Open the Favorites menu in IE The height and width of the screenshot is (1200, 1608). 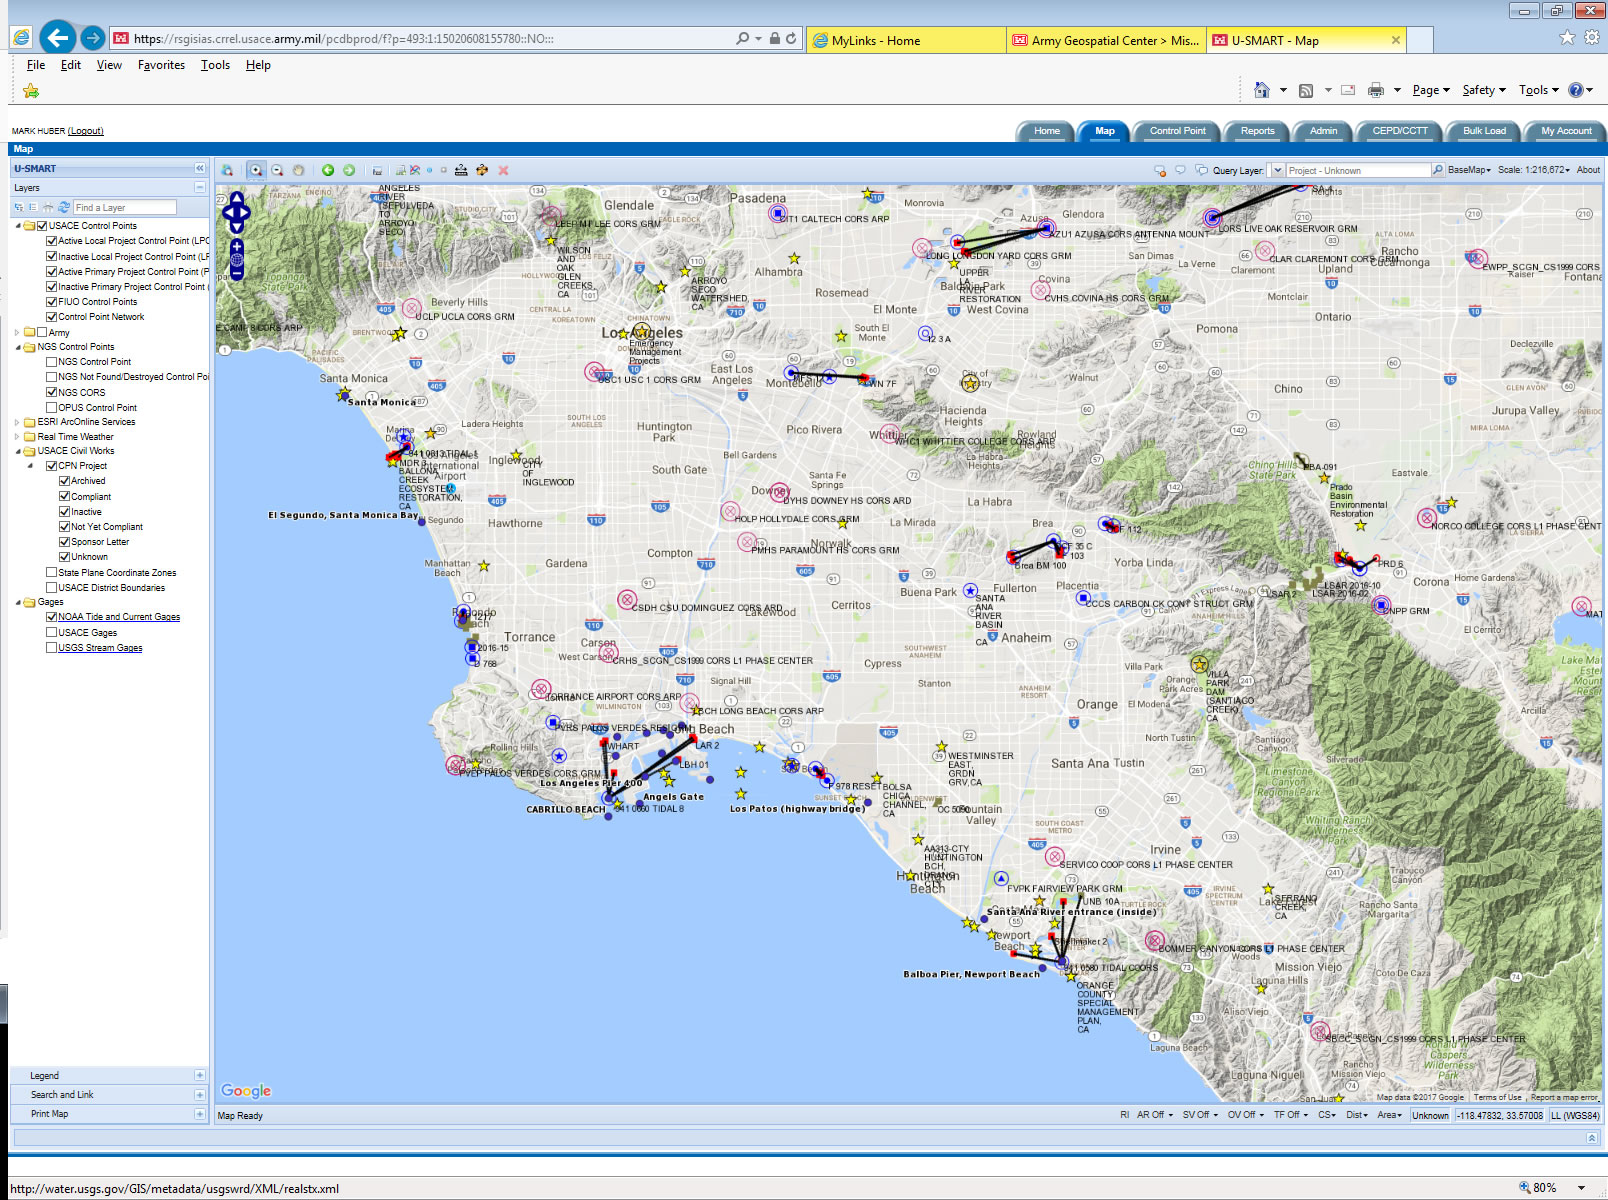coord(161,65)
